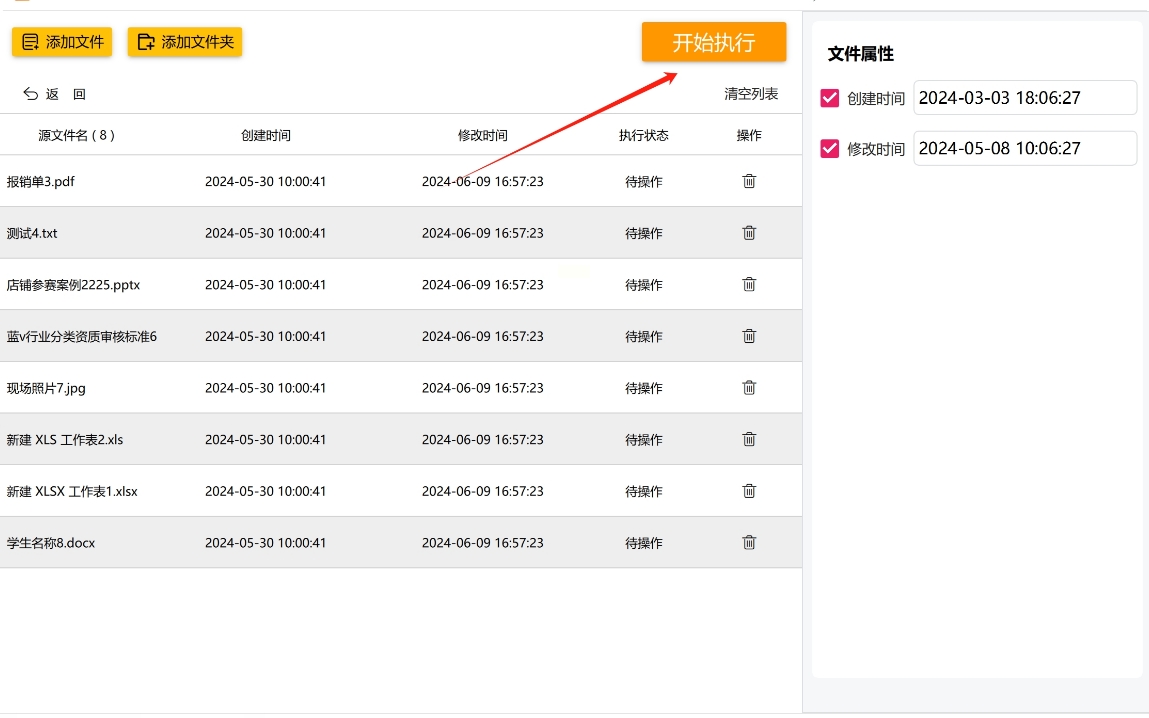The image size is (1149, 718).
Task: Click 待操作 status of 店铺参赛案例2225.pptx
Action: click(643, 285)
